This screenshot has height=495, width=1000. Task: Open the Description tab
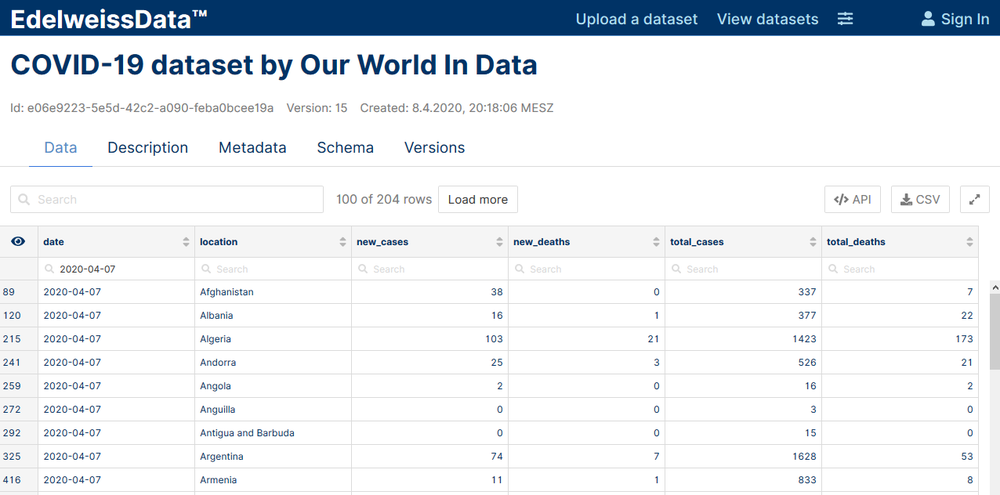coord(148,148)
